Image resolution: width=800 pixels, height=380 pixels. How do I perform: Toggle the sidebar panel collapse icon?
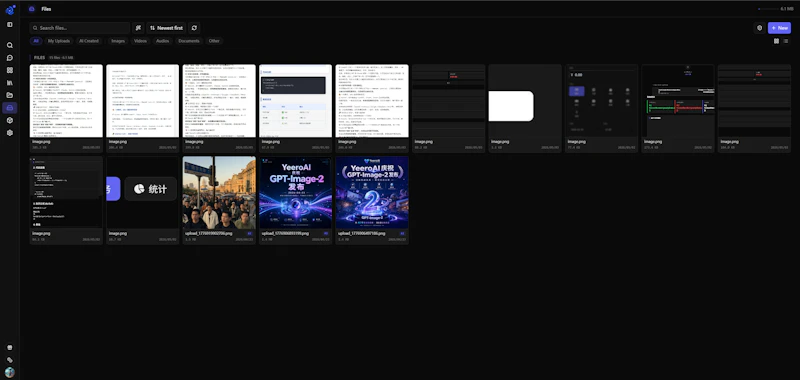click(x=10, y=24)
